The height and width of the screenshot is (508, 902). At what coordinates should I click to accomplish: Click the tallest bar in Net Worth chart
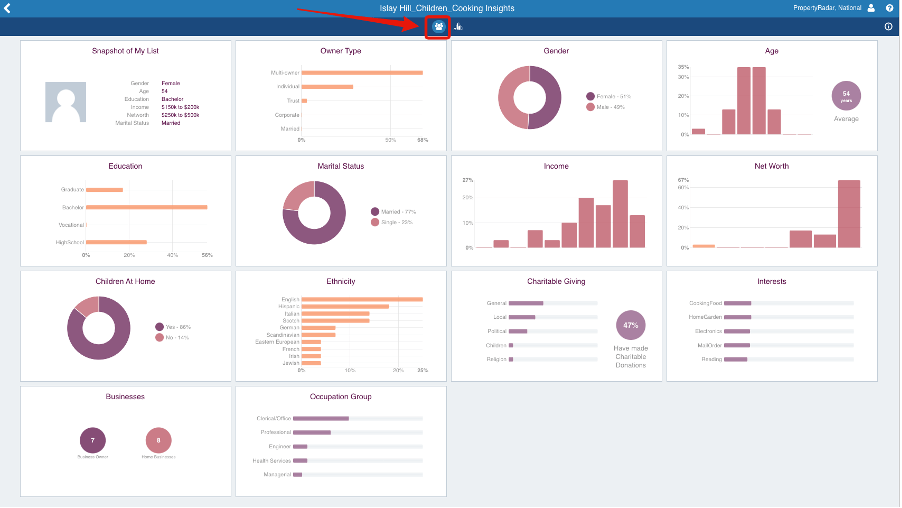click(x=849, y=214)
